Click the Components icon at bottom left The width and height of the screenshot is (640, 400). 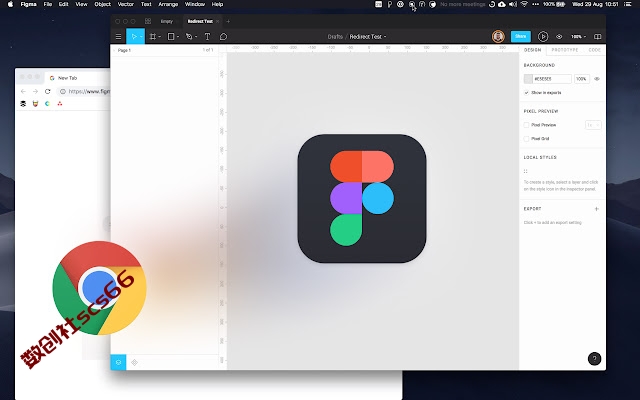click(x=134, y=362)
